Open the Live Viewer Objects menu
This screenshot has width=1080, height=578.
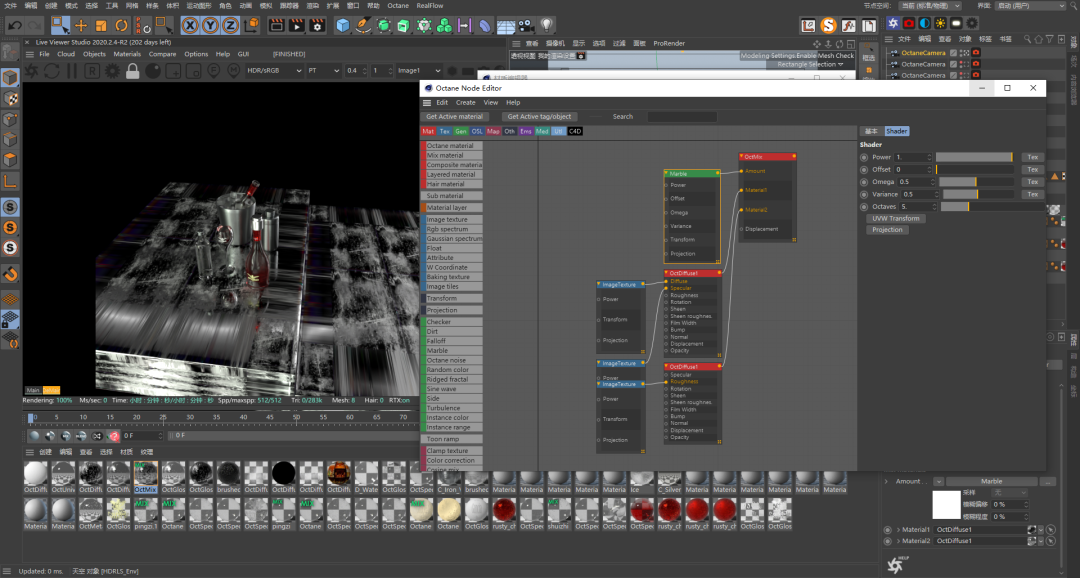[94, 54]
